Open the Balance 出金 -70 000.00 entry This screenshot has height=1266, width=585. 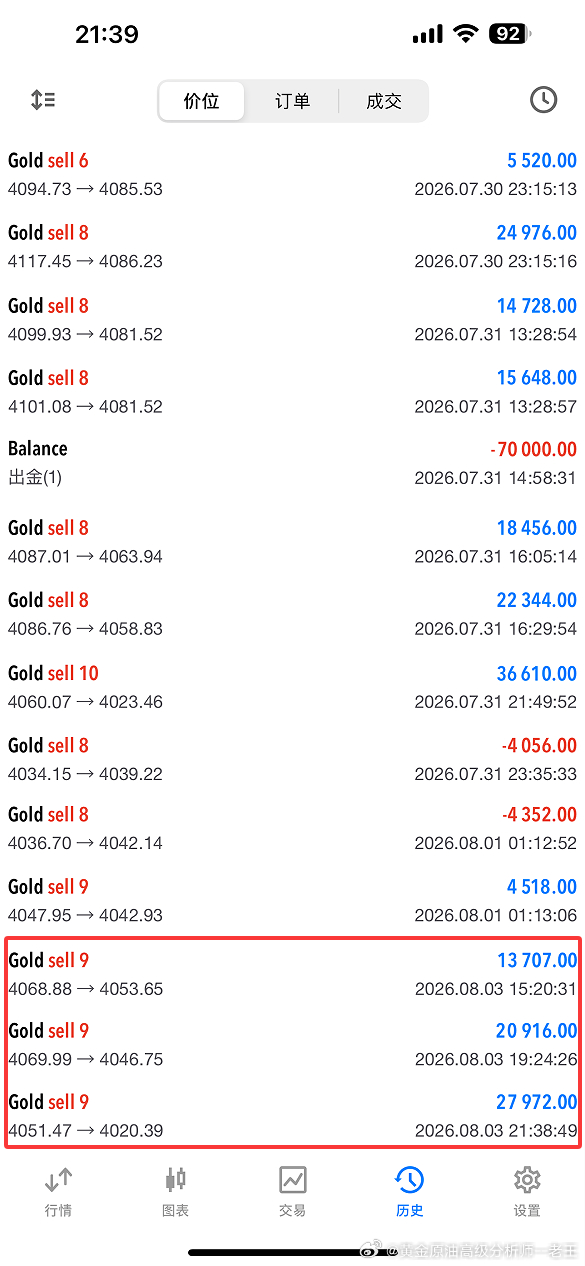(x=292, y=464)
